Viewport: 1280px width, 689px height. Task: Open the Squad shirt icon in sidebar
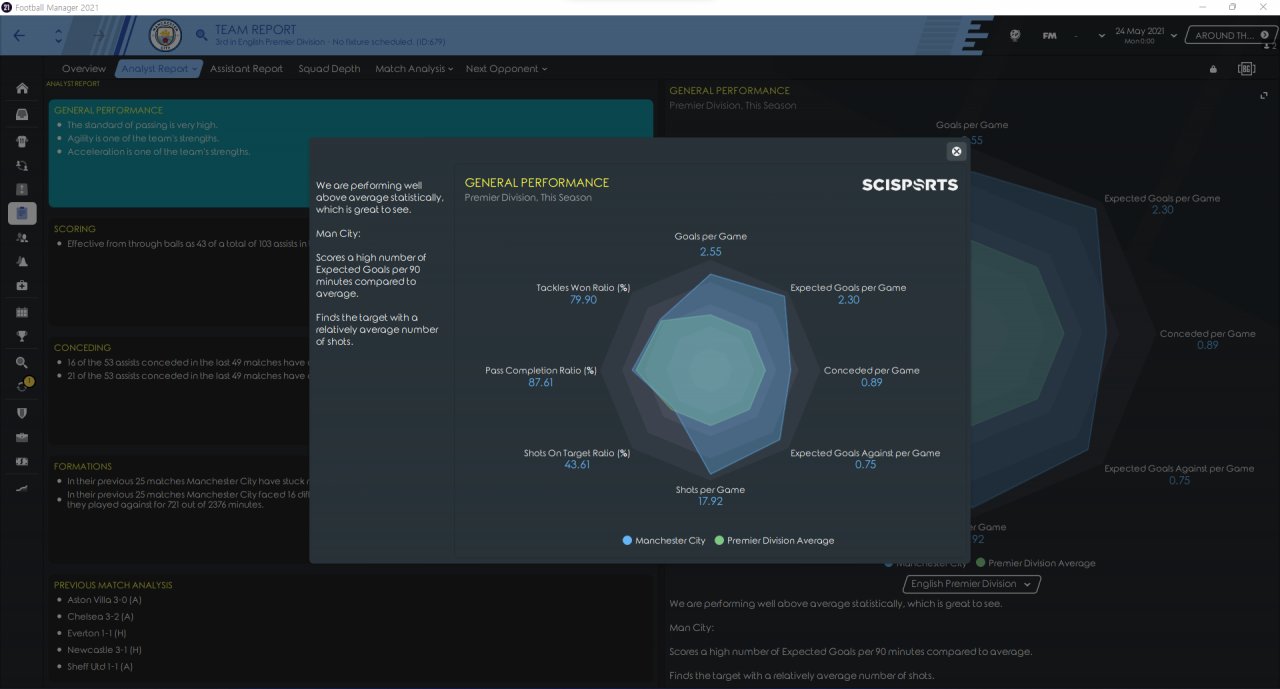[x=22, y=141]
